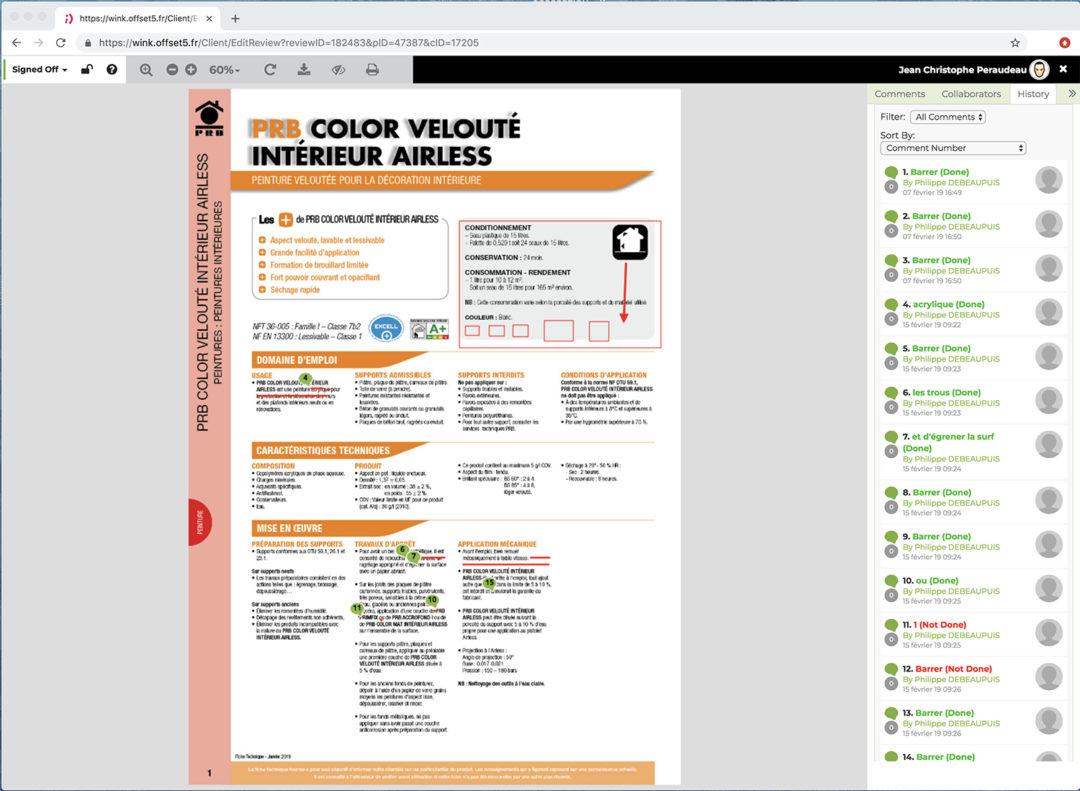Click Jean Christophe Peraudeau's avatar
Viewport: 1080px width, 791px height.
click(x=1039, y=69)
